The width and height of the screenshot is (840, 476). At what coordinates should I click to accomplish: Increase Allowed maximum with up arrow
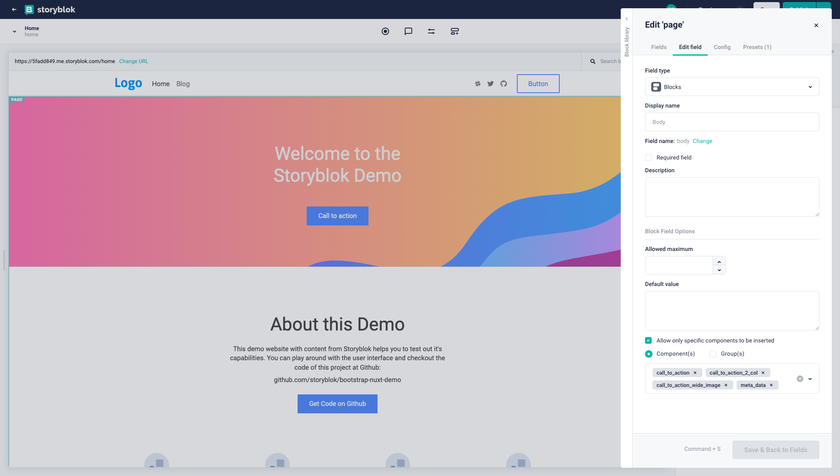coord(719,261)
